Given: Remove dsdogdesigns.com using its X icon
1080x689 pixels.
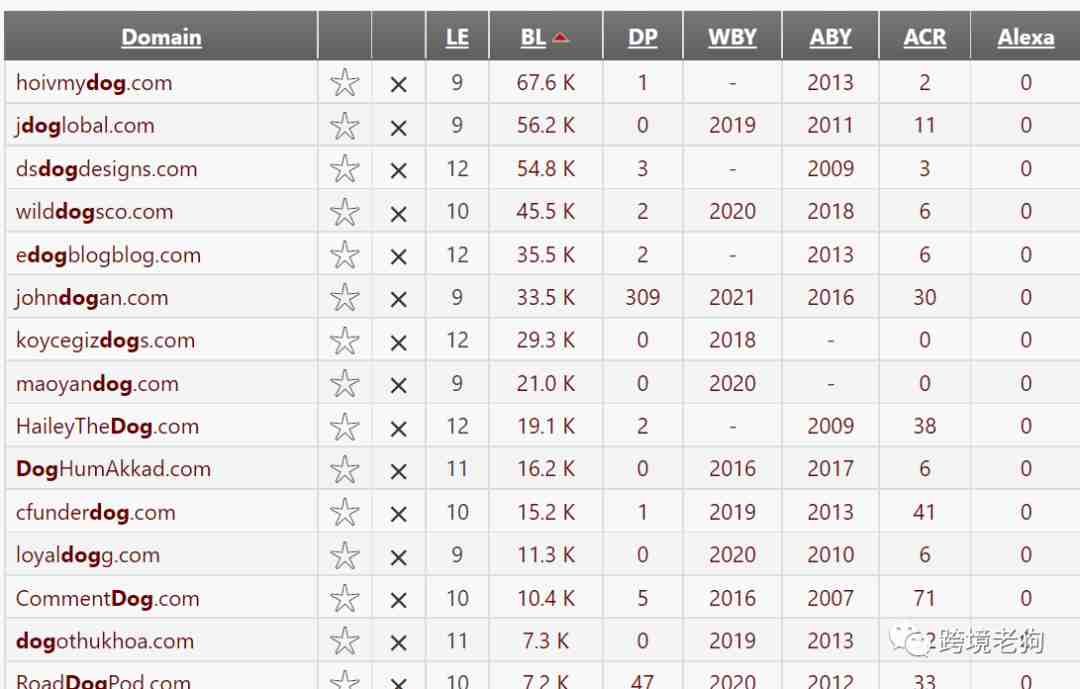Looking at the screenshot, I should (x=398, y=171).
